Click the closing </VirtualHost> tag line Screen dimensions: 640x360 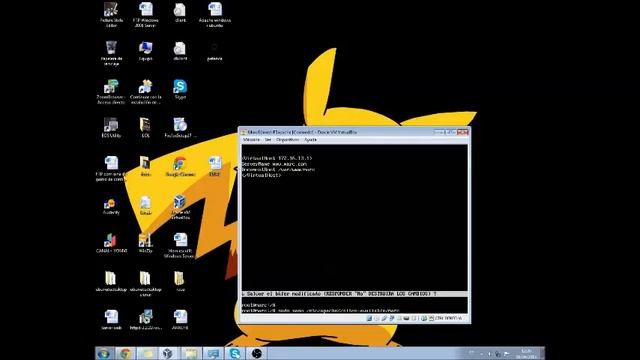pyautogui.click(x=261, y=175)
